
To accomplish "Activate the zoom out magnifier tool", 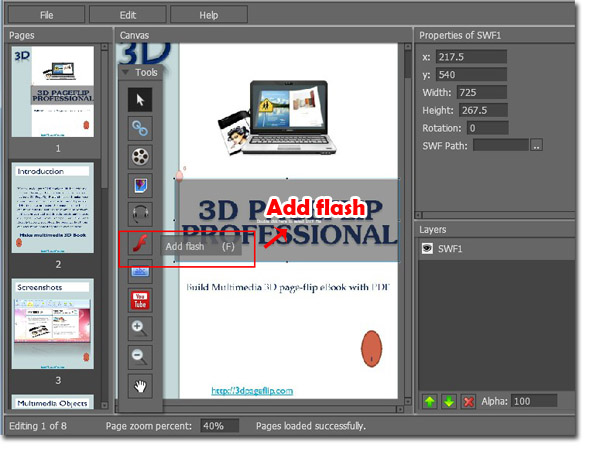I will pyautogui.click(x=140, y=357).
